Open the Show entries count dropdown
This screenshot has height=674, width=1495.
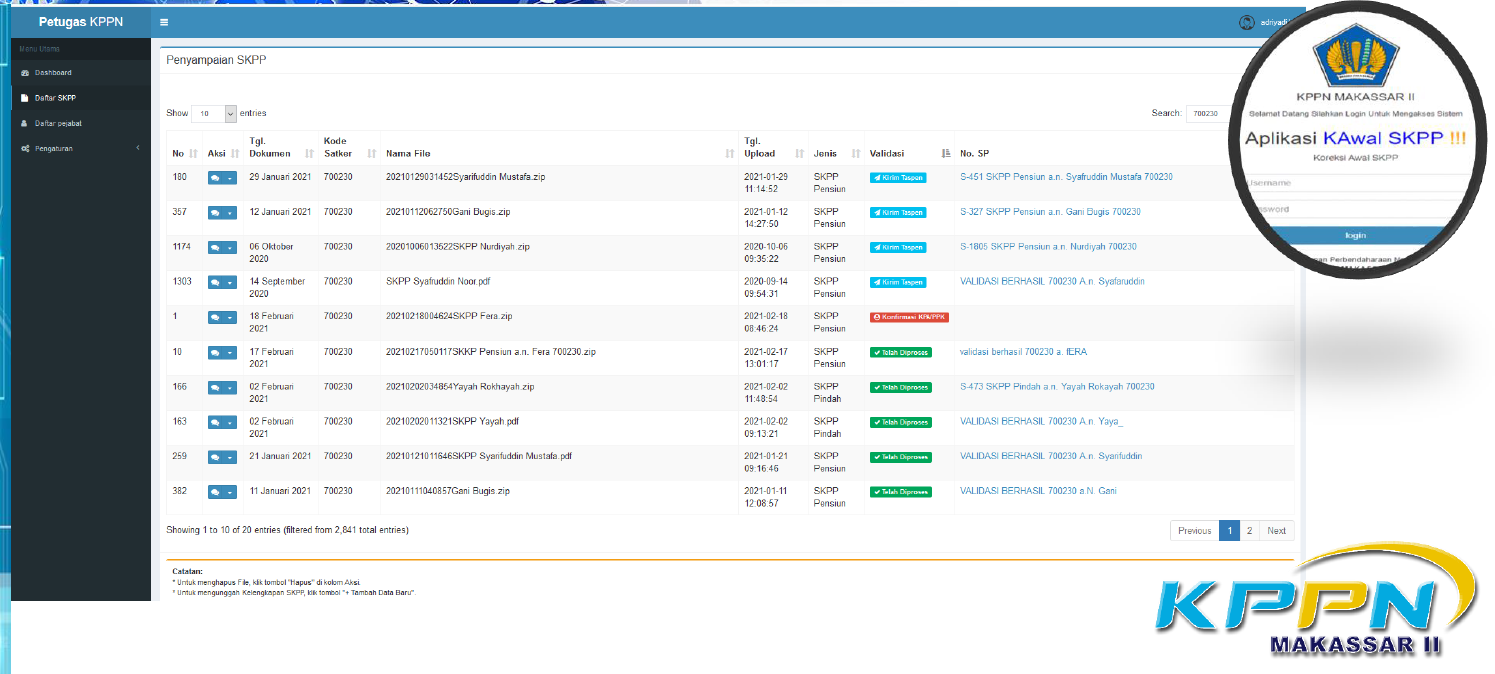pos(213,114)
